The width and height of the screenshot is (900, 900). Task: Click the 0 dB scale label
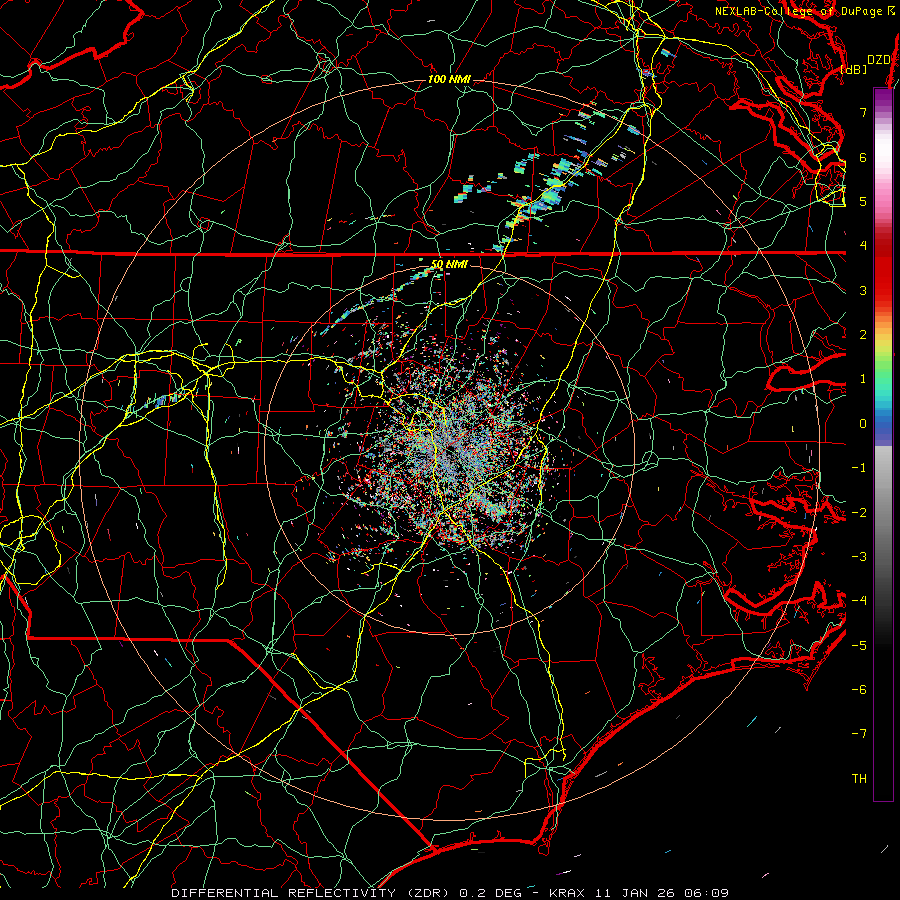(863, 424)
